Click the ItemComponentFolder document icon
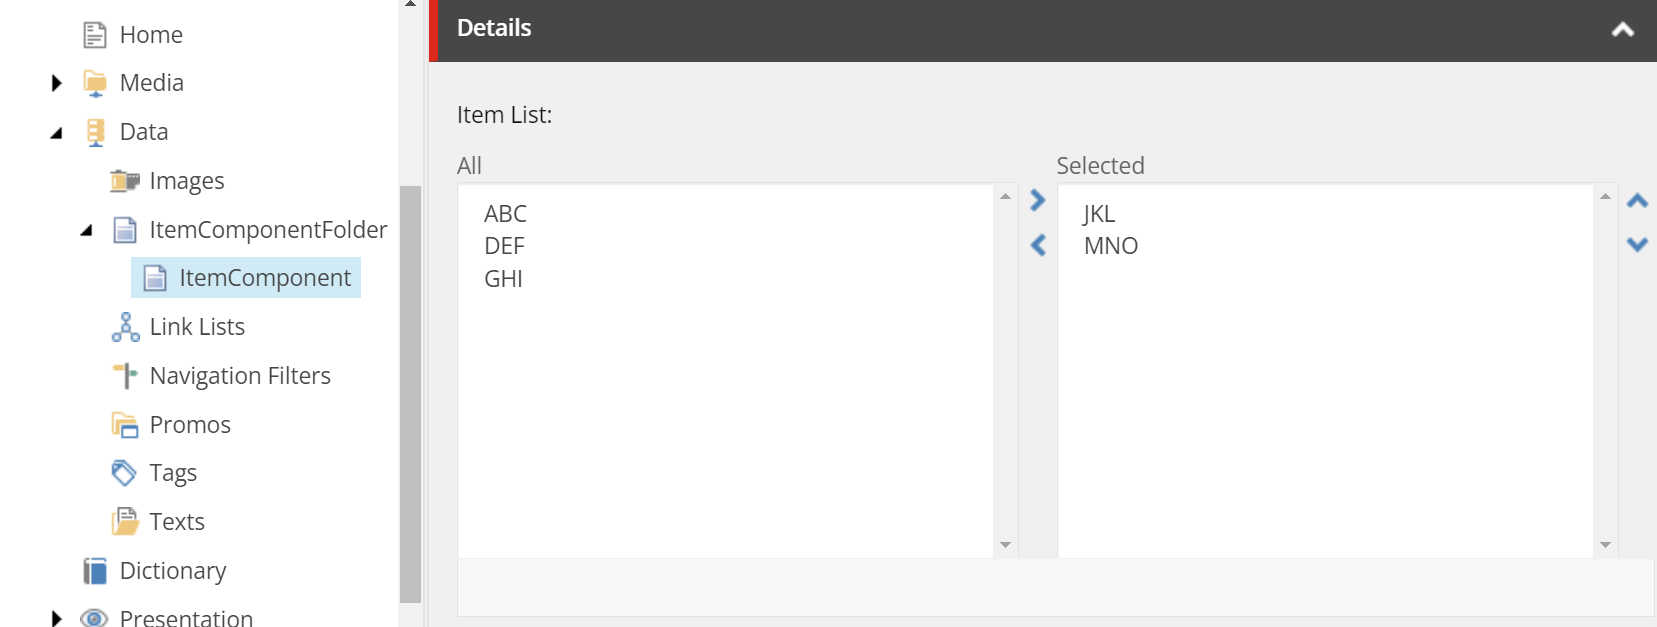The image size is (1657, 627). [x=125, y=230]
